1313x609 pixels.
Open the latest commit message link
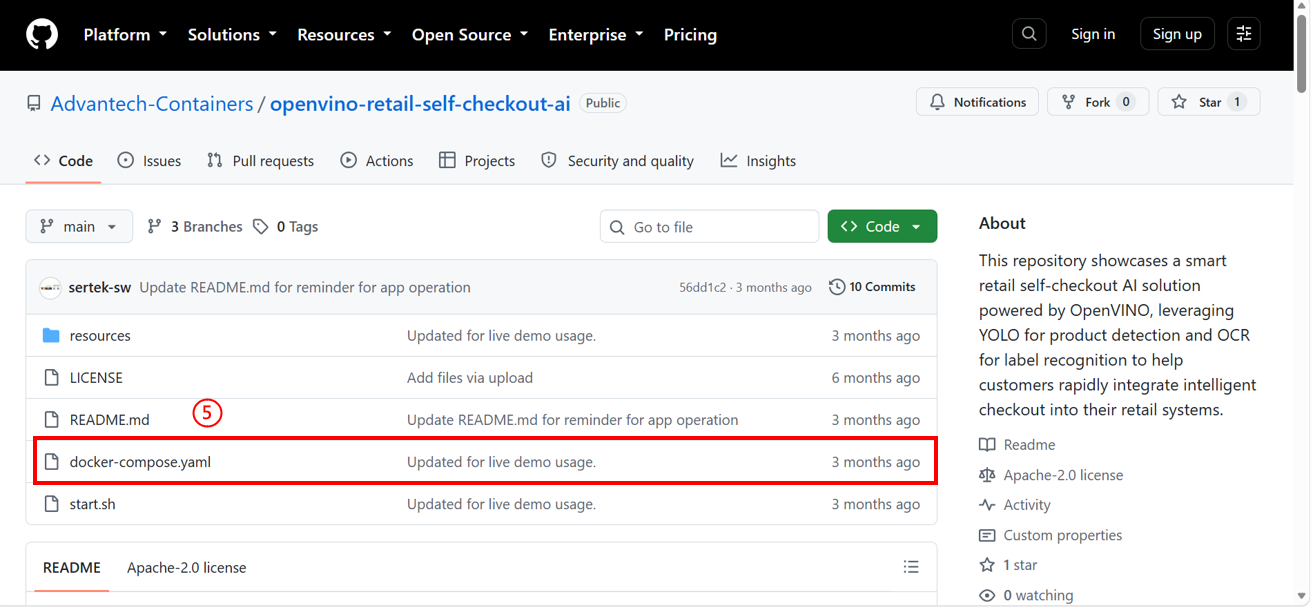tap(305, 288)
